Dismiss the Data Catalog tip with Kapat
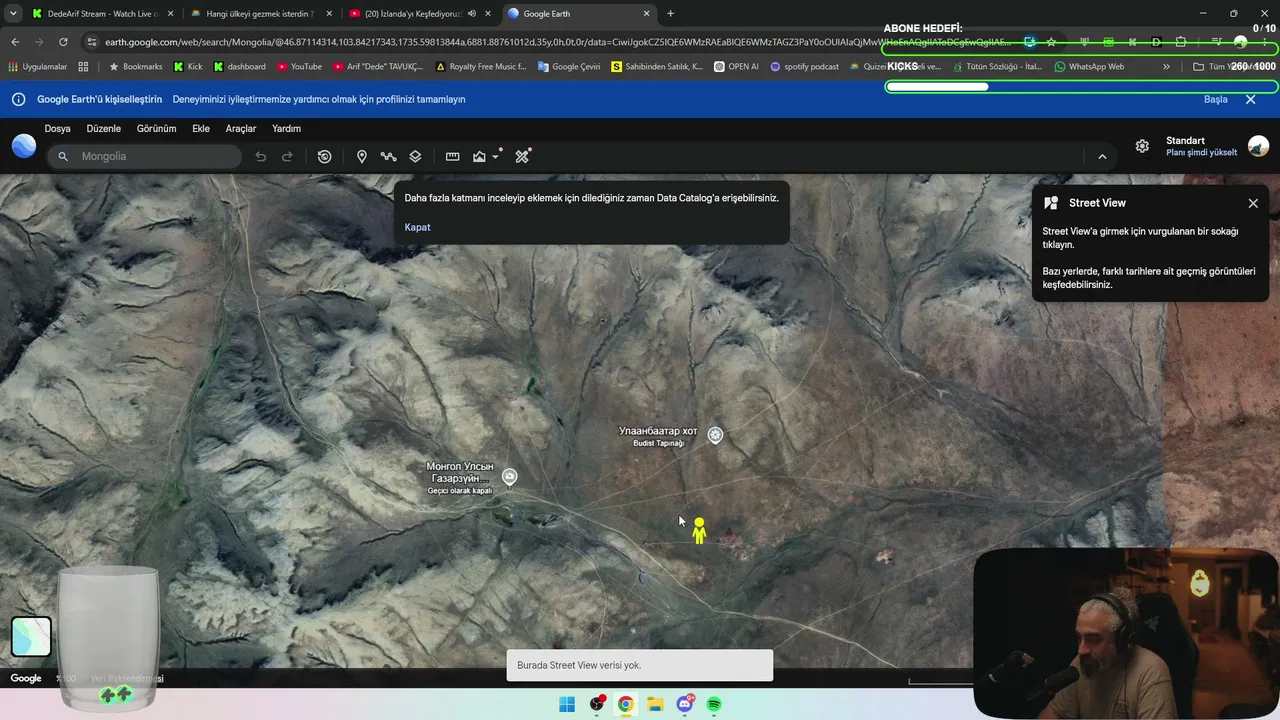 pos(417,227)
